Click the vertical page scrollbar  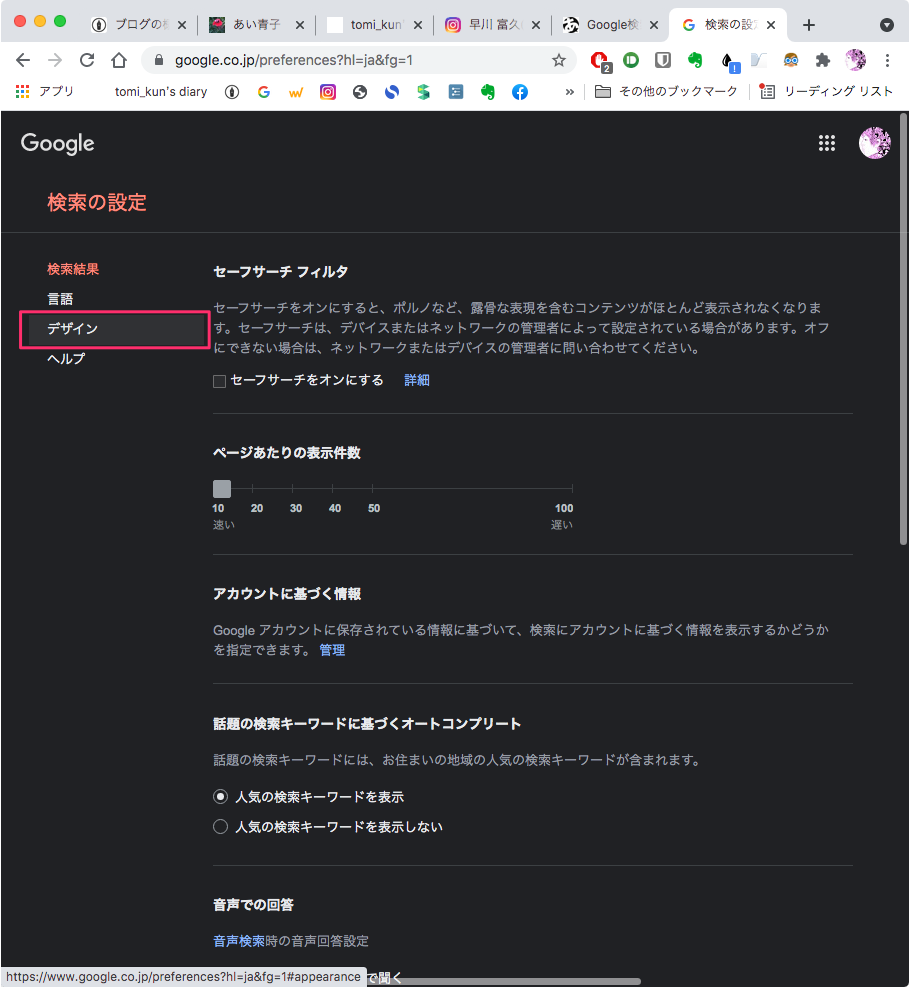(x=904, y=329)
